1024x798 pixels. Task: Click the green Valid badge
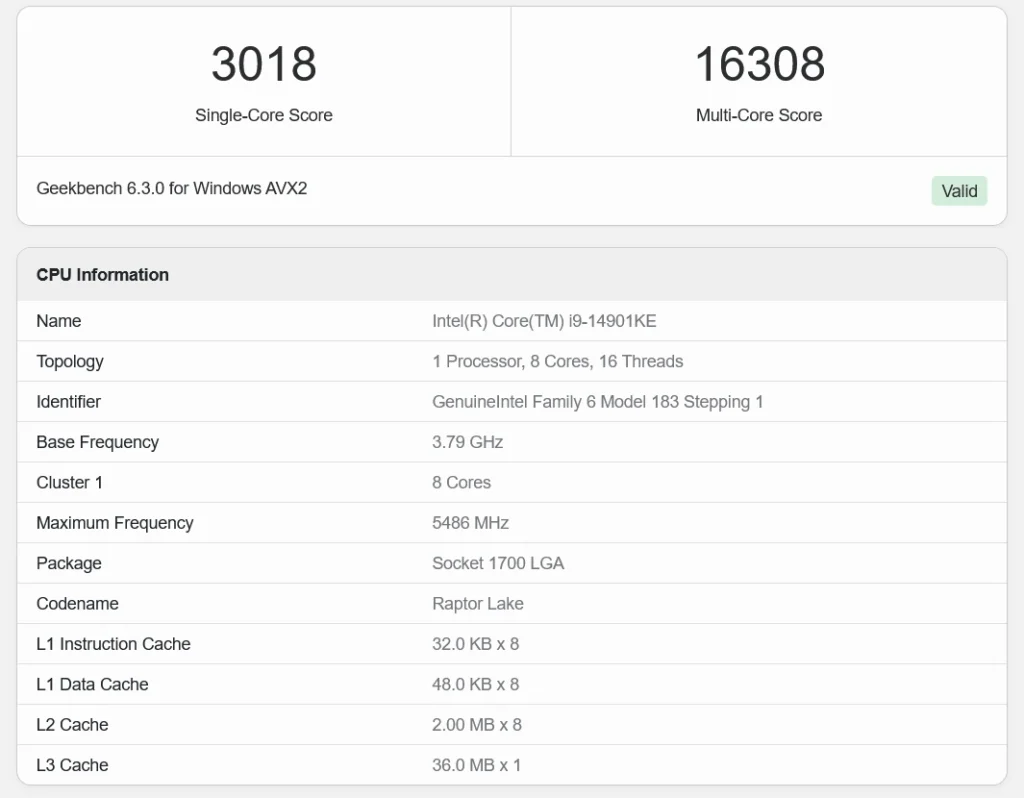coord(958,191)
